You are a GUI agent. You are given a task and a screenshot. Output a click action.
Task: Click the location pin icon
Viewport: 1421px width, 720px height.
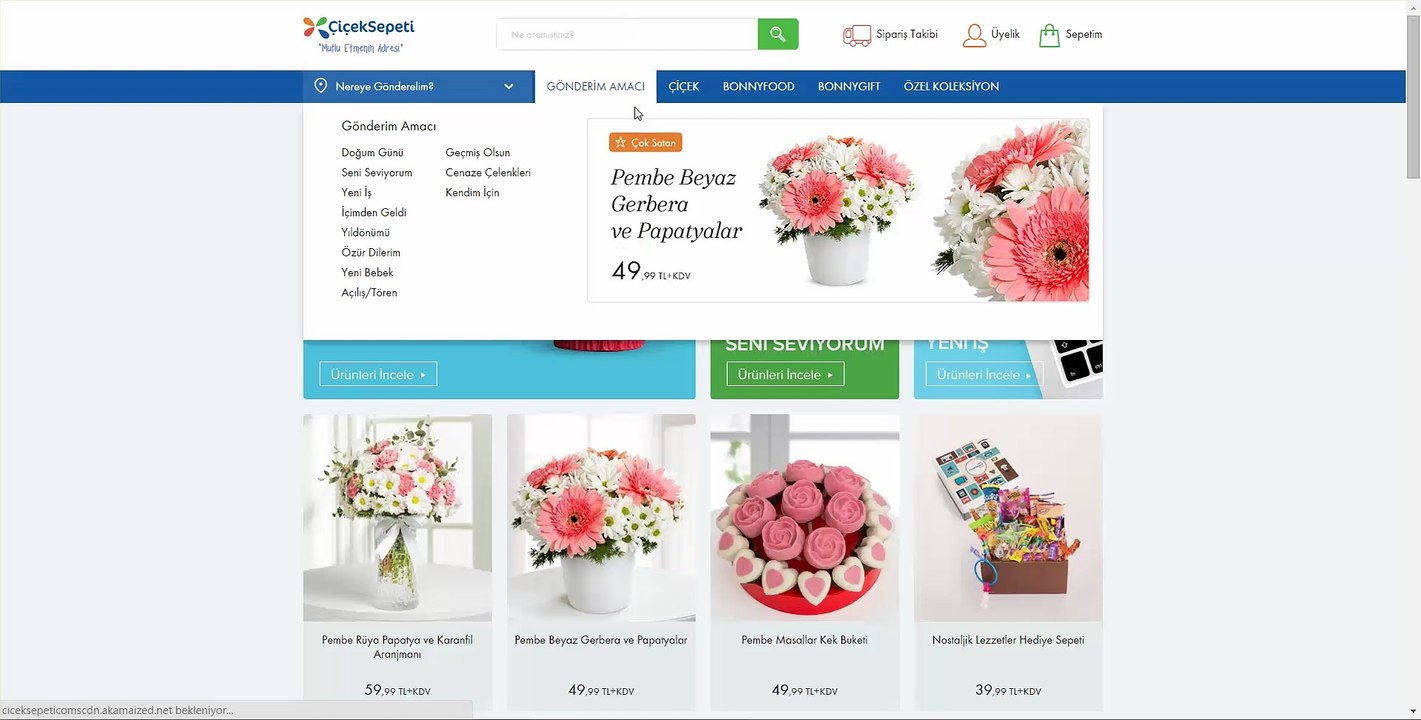pos(321,86)
